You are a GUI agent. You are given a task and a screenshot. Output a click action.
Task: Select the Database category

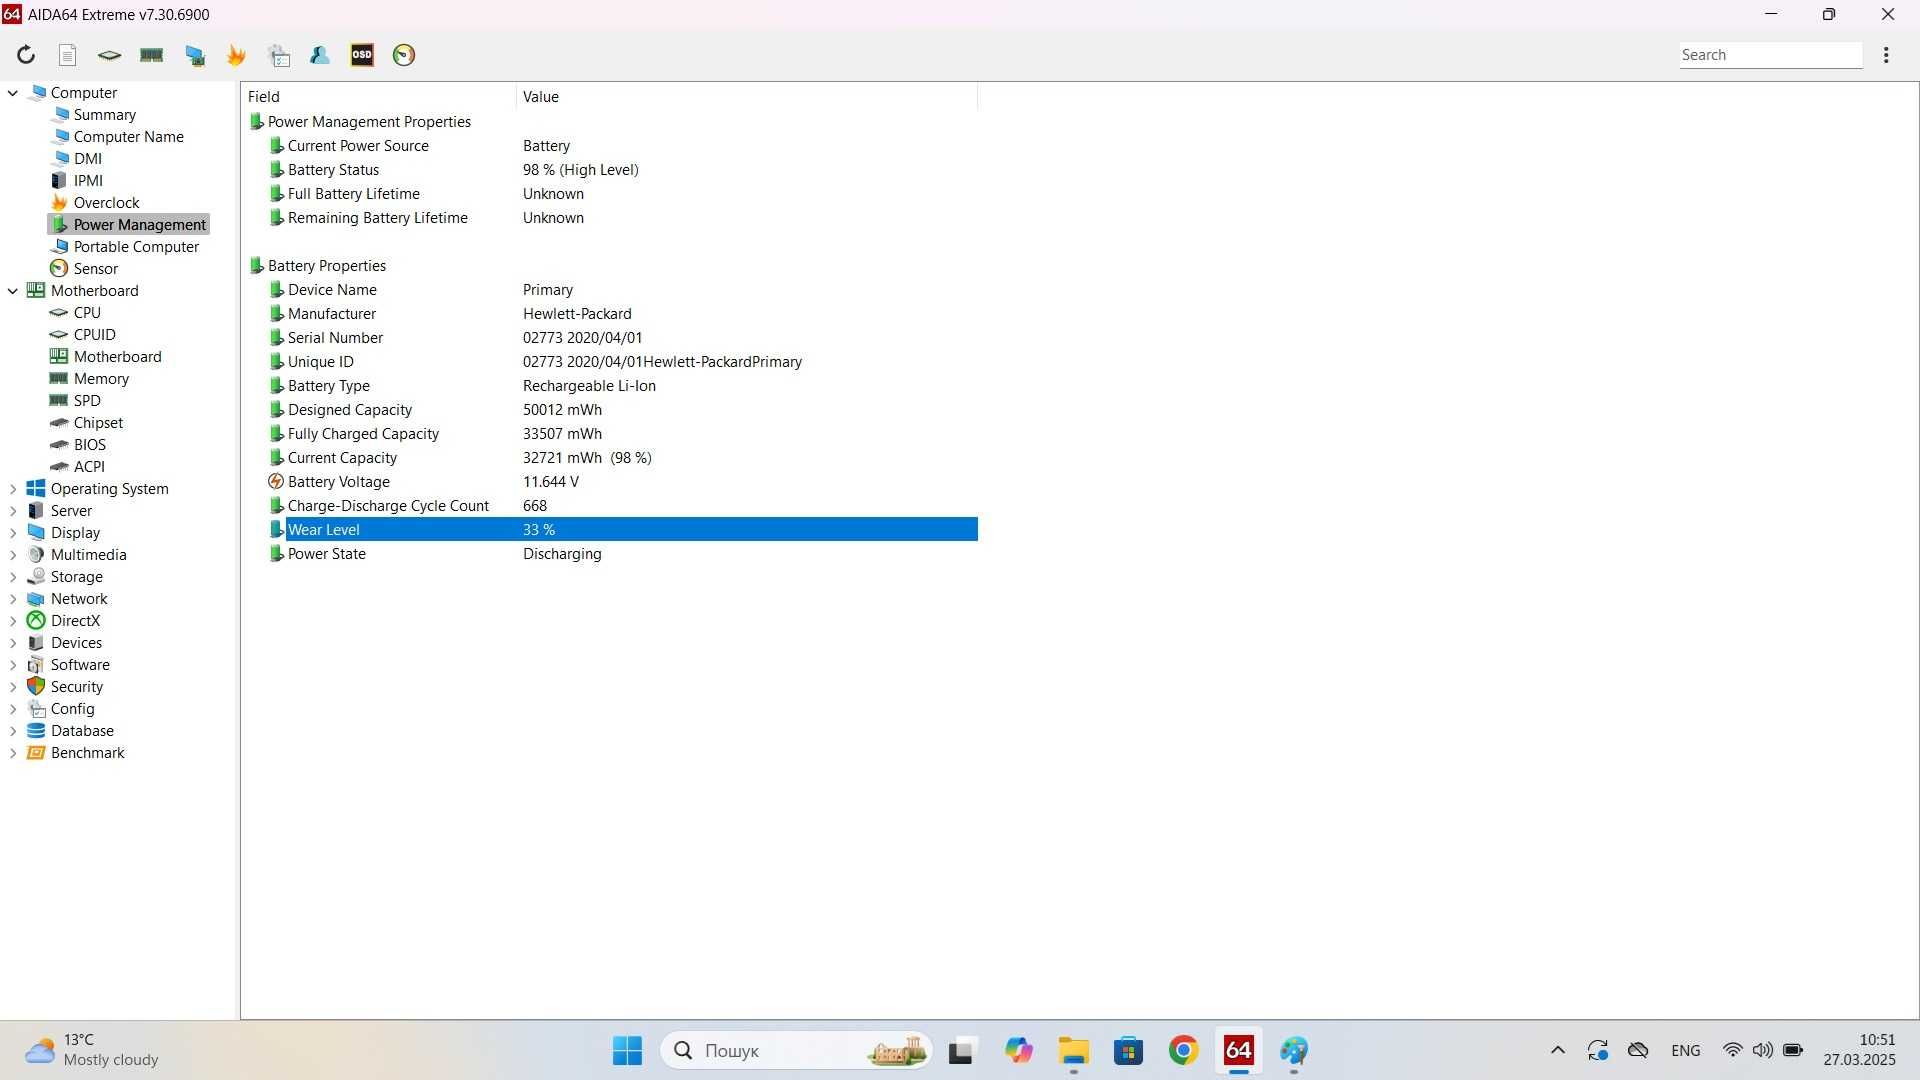point(82,731)
